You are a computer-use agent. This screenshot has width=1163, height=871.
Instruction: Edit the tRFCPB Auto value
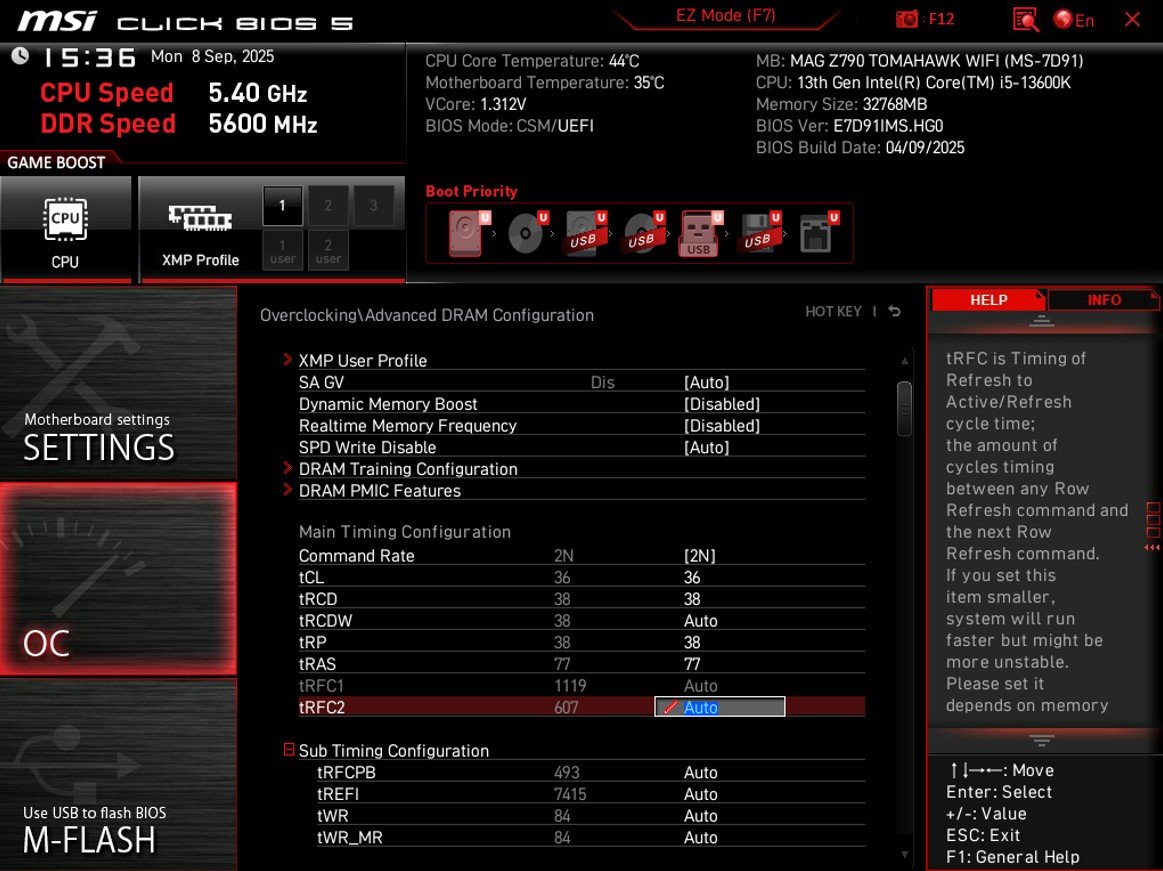[700, 772]
